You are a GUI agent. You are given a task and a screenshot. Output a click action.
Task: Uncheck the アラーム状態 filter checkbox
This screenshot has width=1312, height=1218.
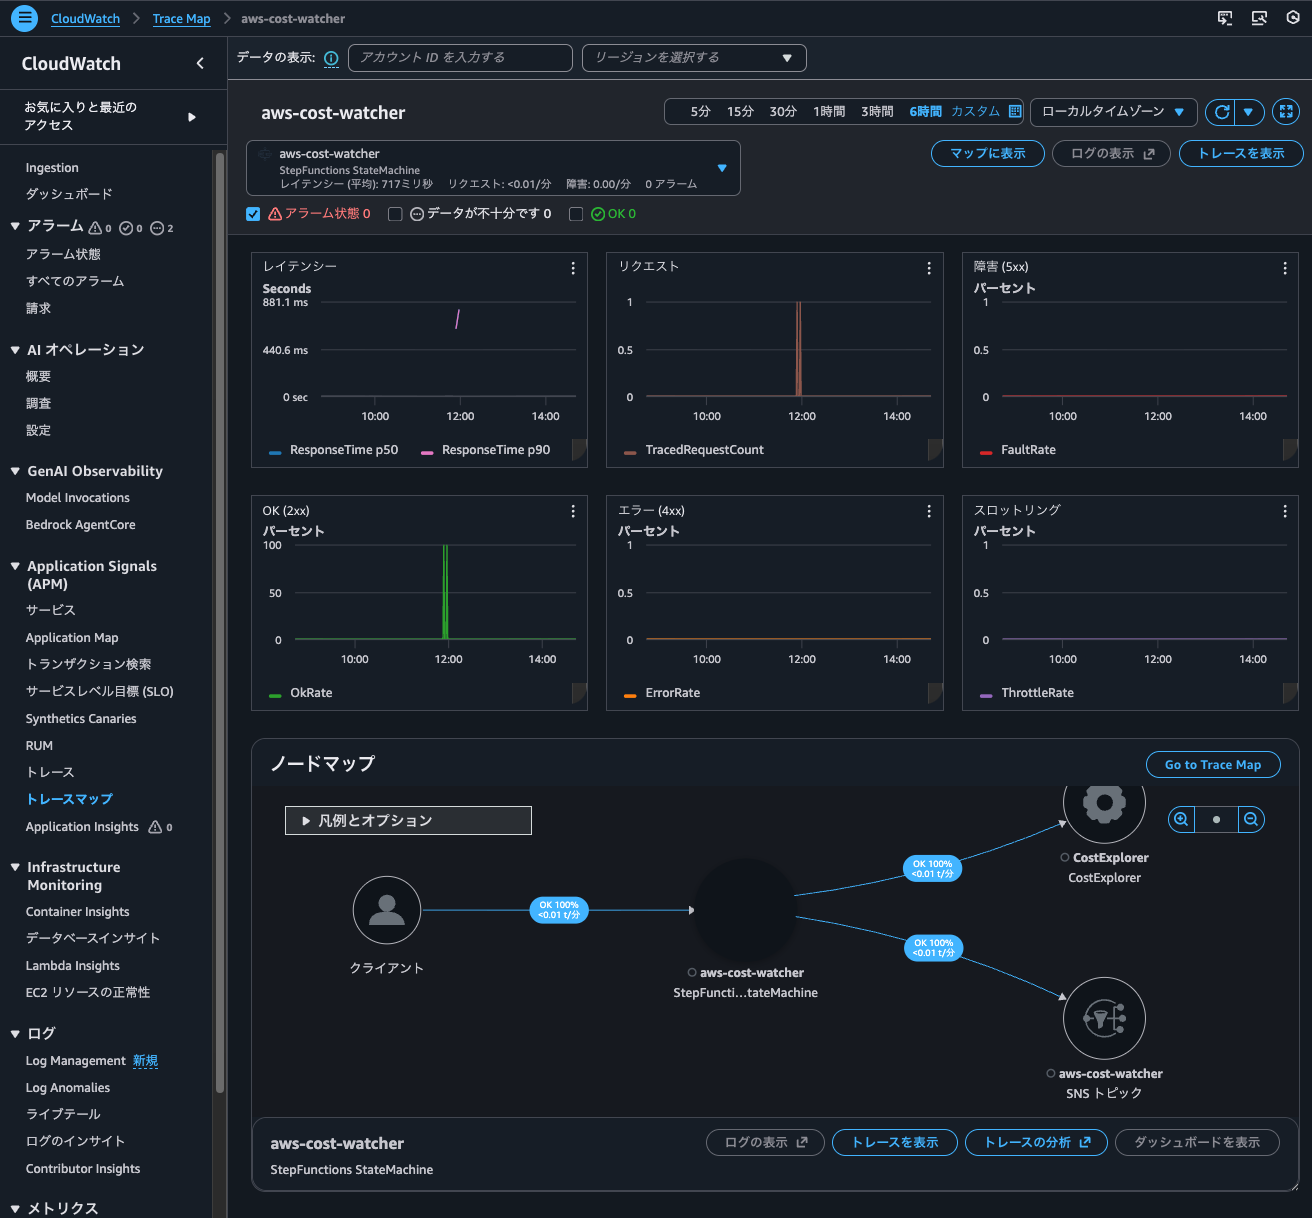tap(253, 213)
